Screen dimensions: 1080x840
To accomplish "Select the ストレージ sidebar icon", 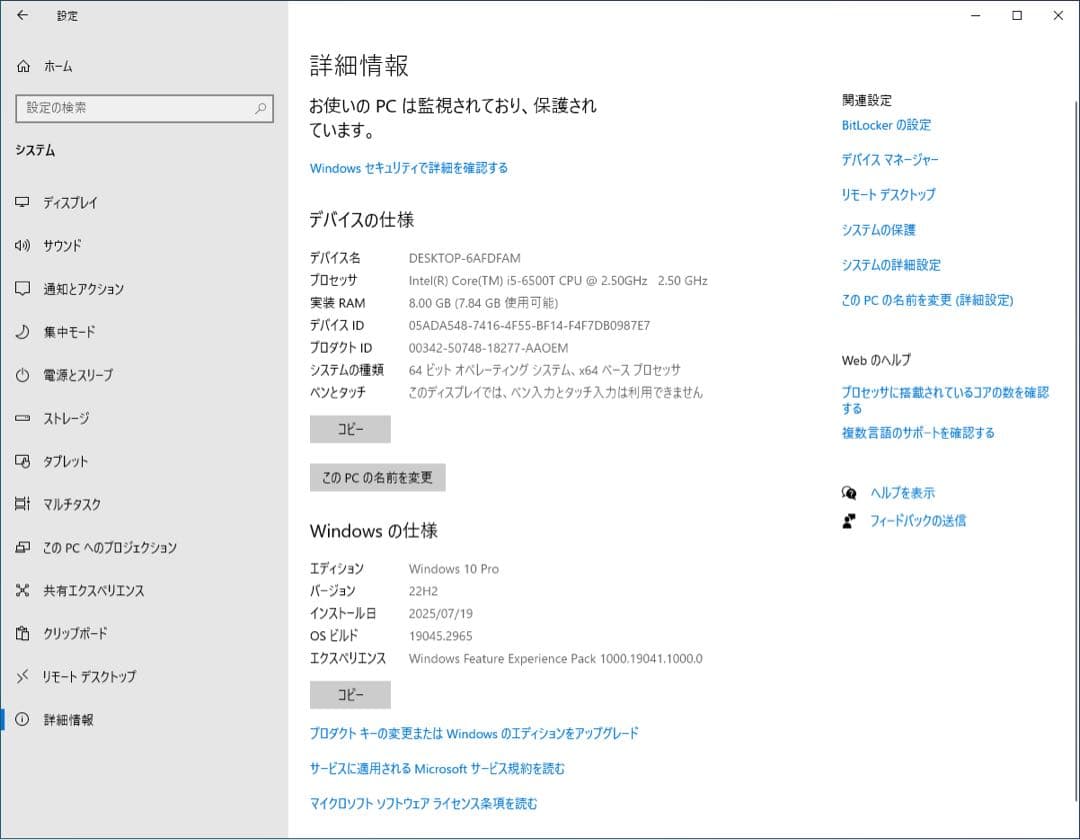I will 20,418.
